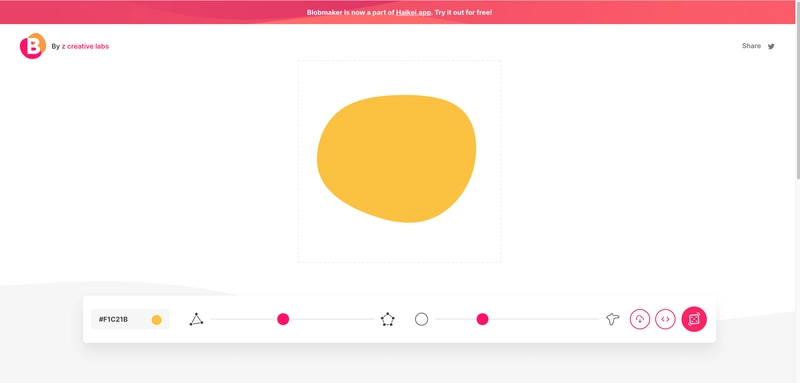800x383 pixels.
Task: Click the 'Try it out for free!' banner text
Action: [463, 12]
